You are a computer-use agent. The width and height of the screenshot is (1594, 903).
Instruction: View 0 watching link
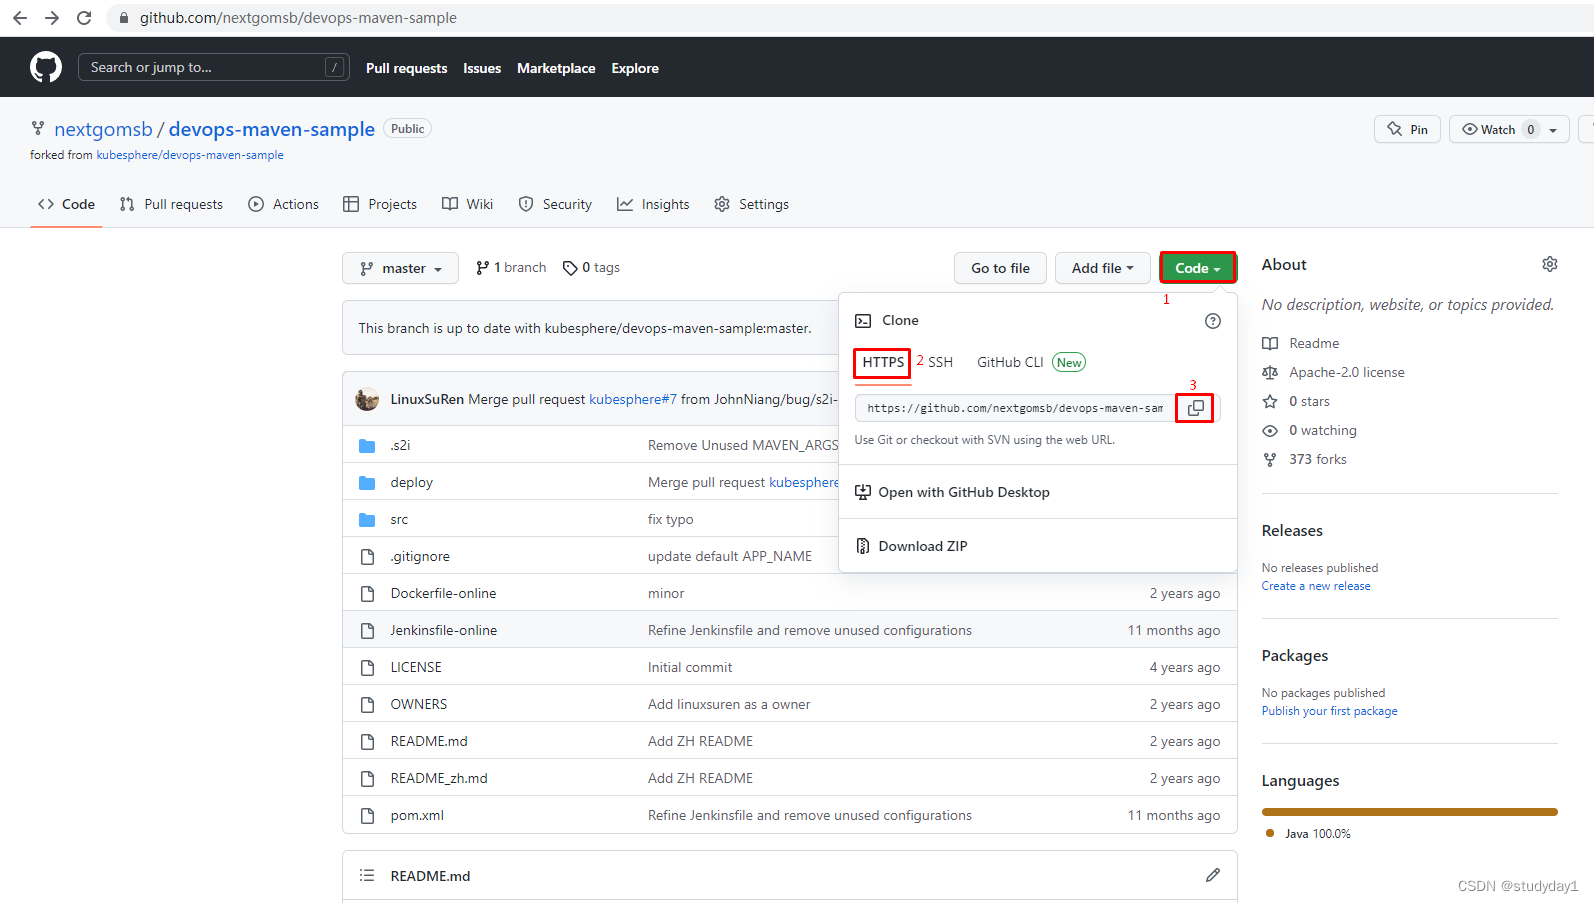(x=1310, y=430)
